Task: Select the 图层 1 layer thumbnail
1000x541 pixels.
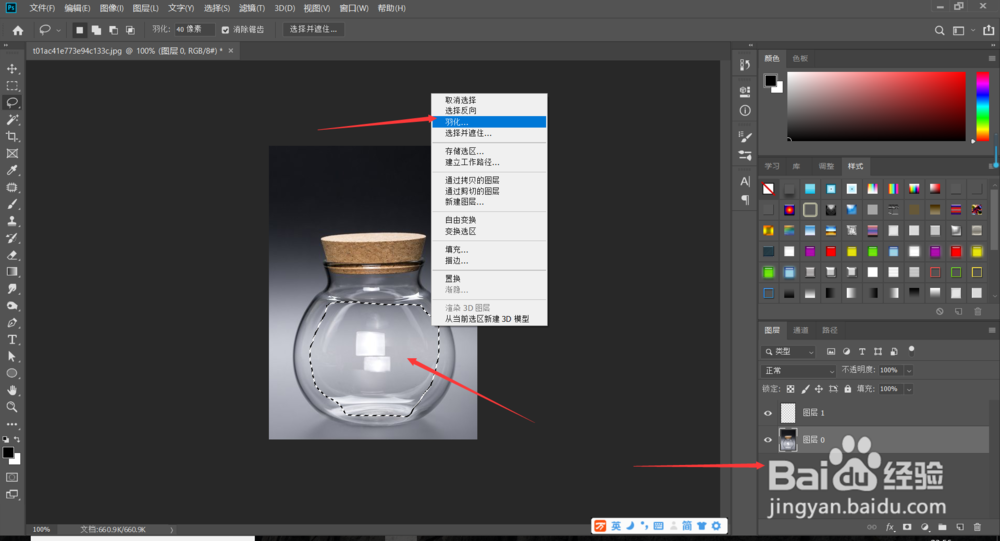Action: point(788,413)
